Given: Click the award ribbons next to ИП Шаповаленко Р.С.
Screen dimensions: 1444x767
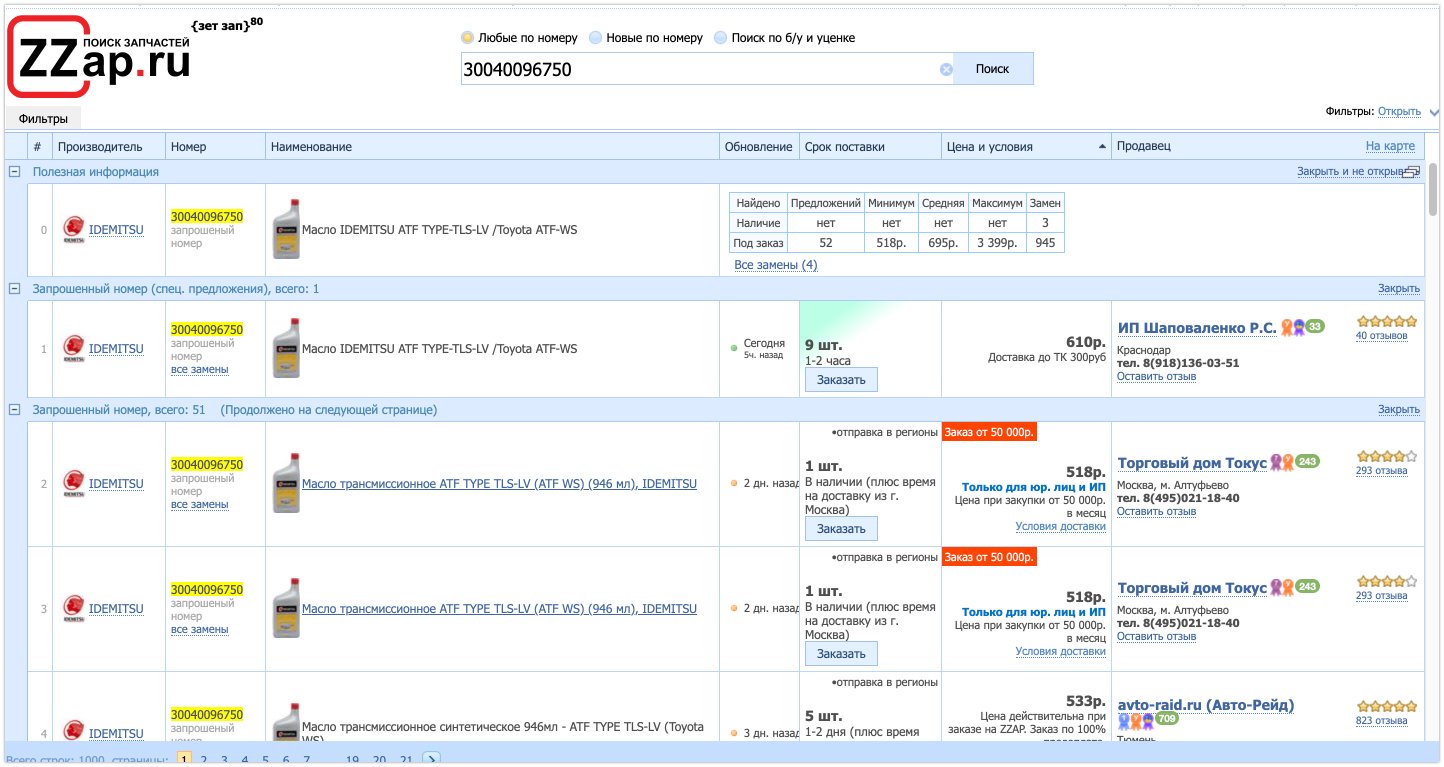Looking at the screenshot, I should click(1293, 327).
